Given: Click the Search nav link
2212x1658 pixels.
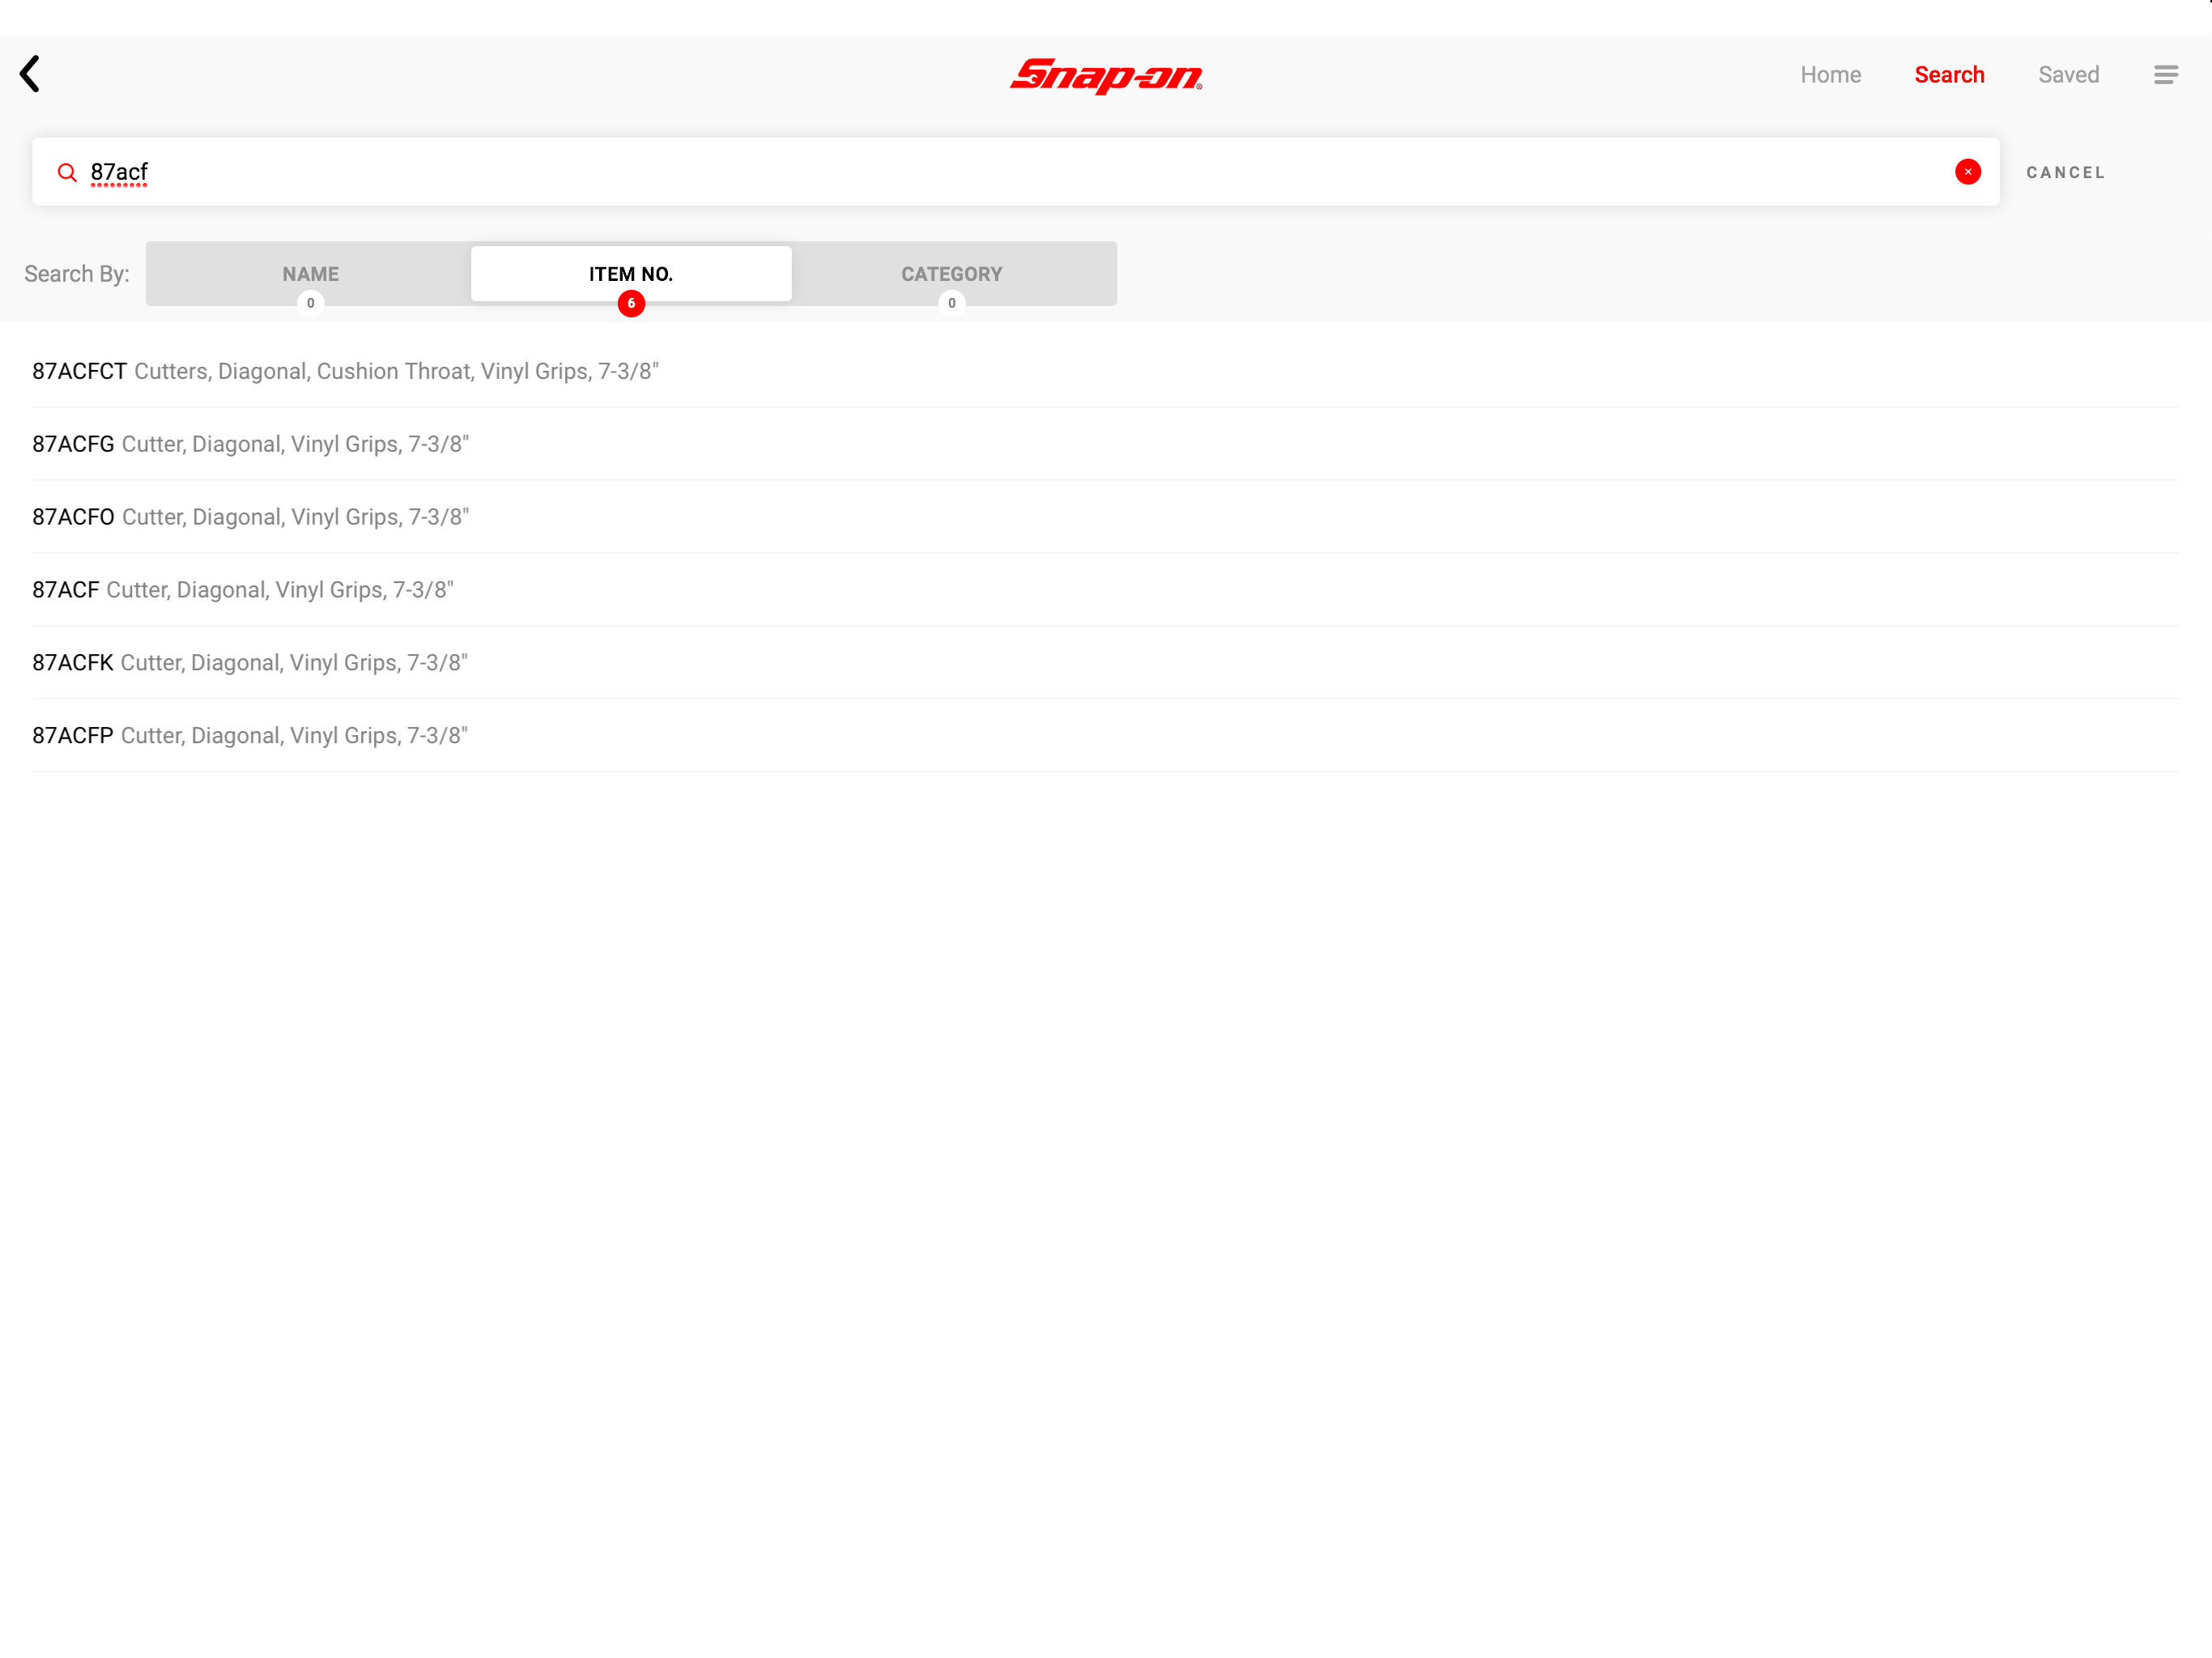Looking at the screenshot, I should click(x=1949, y=75).
